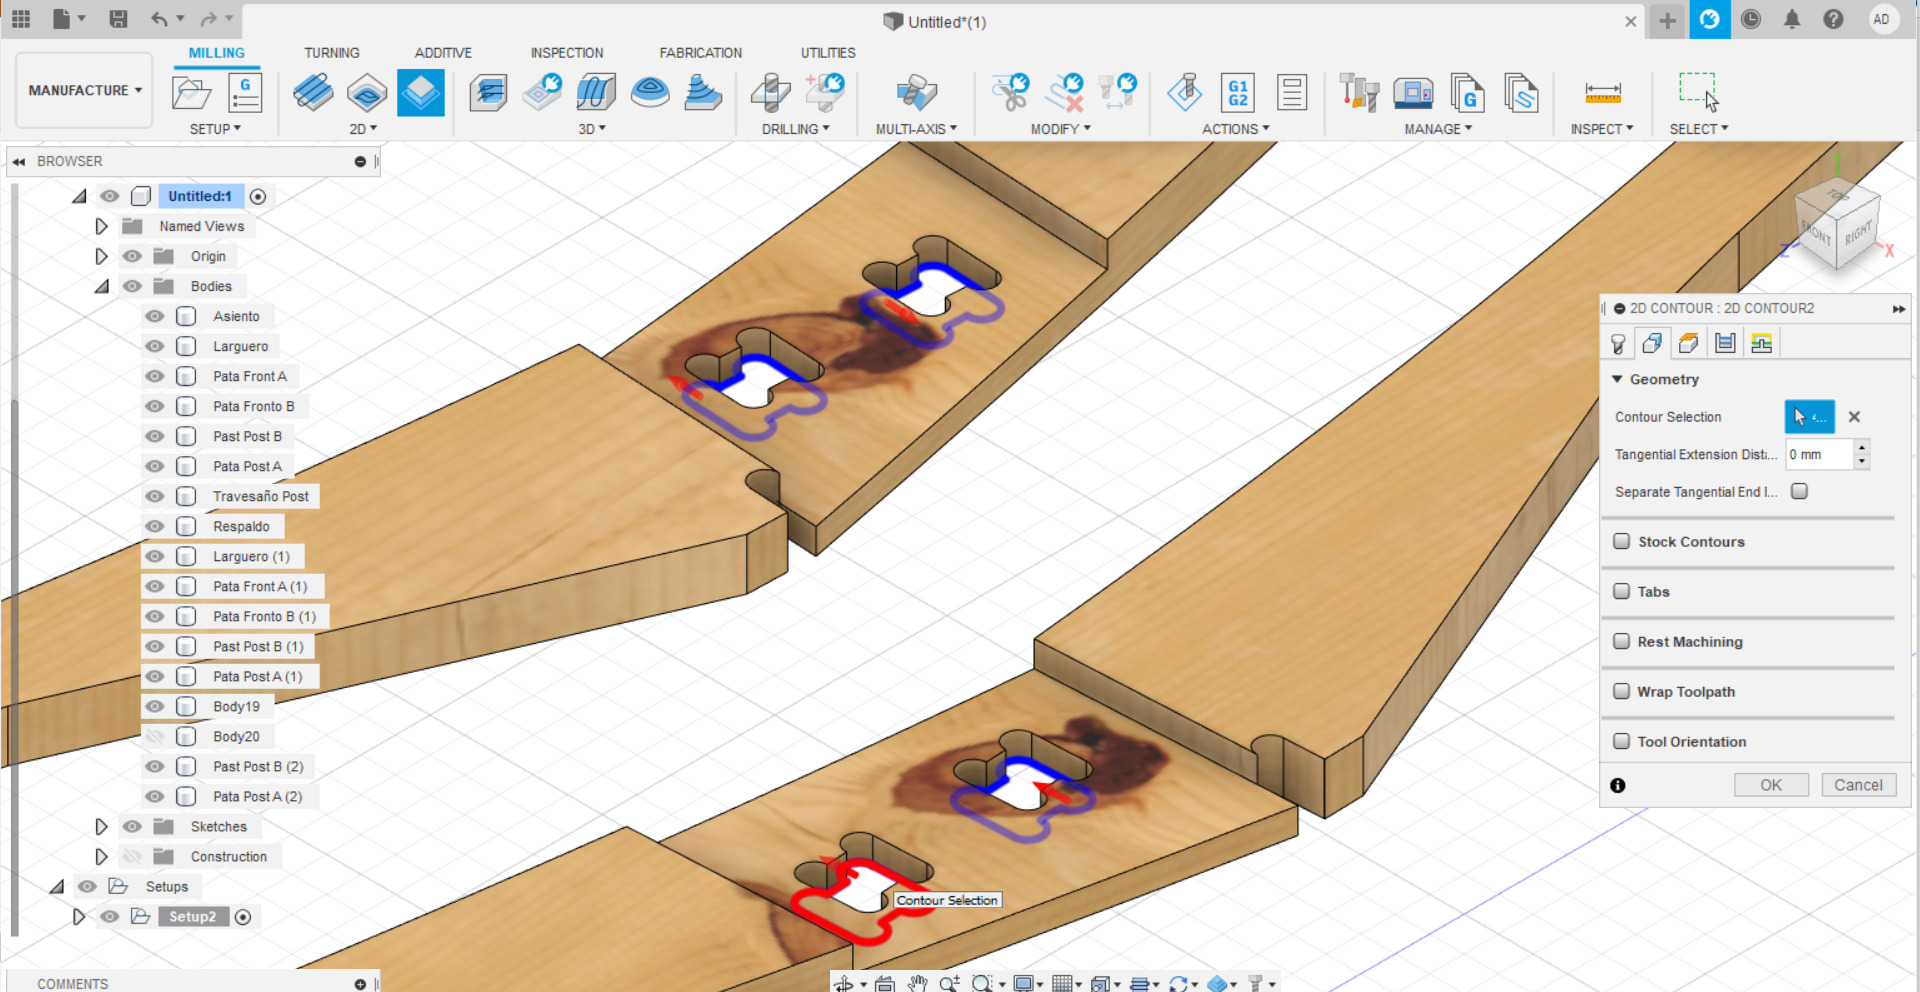
Task: Open the Help question mark menu
Action: click(1833, 19)
